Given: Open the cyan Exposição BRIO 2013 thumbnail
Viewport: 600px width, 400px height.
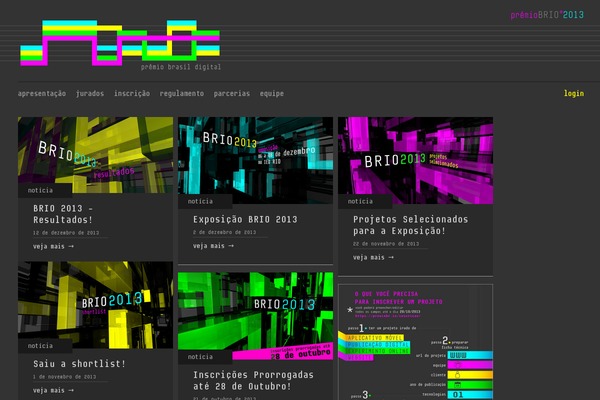Looking at the screenshot, I should click(255, 160).
